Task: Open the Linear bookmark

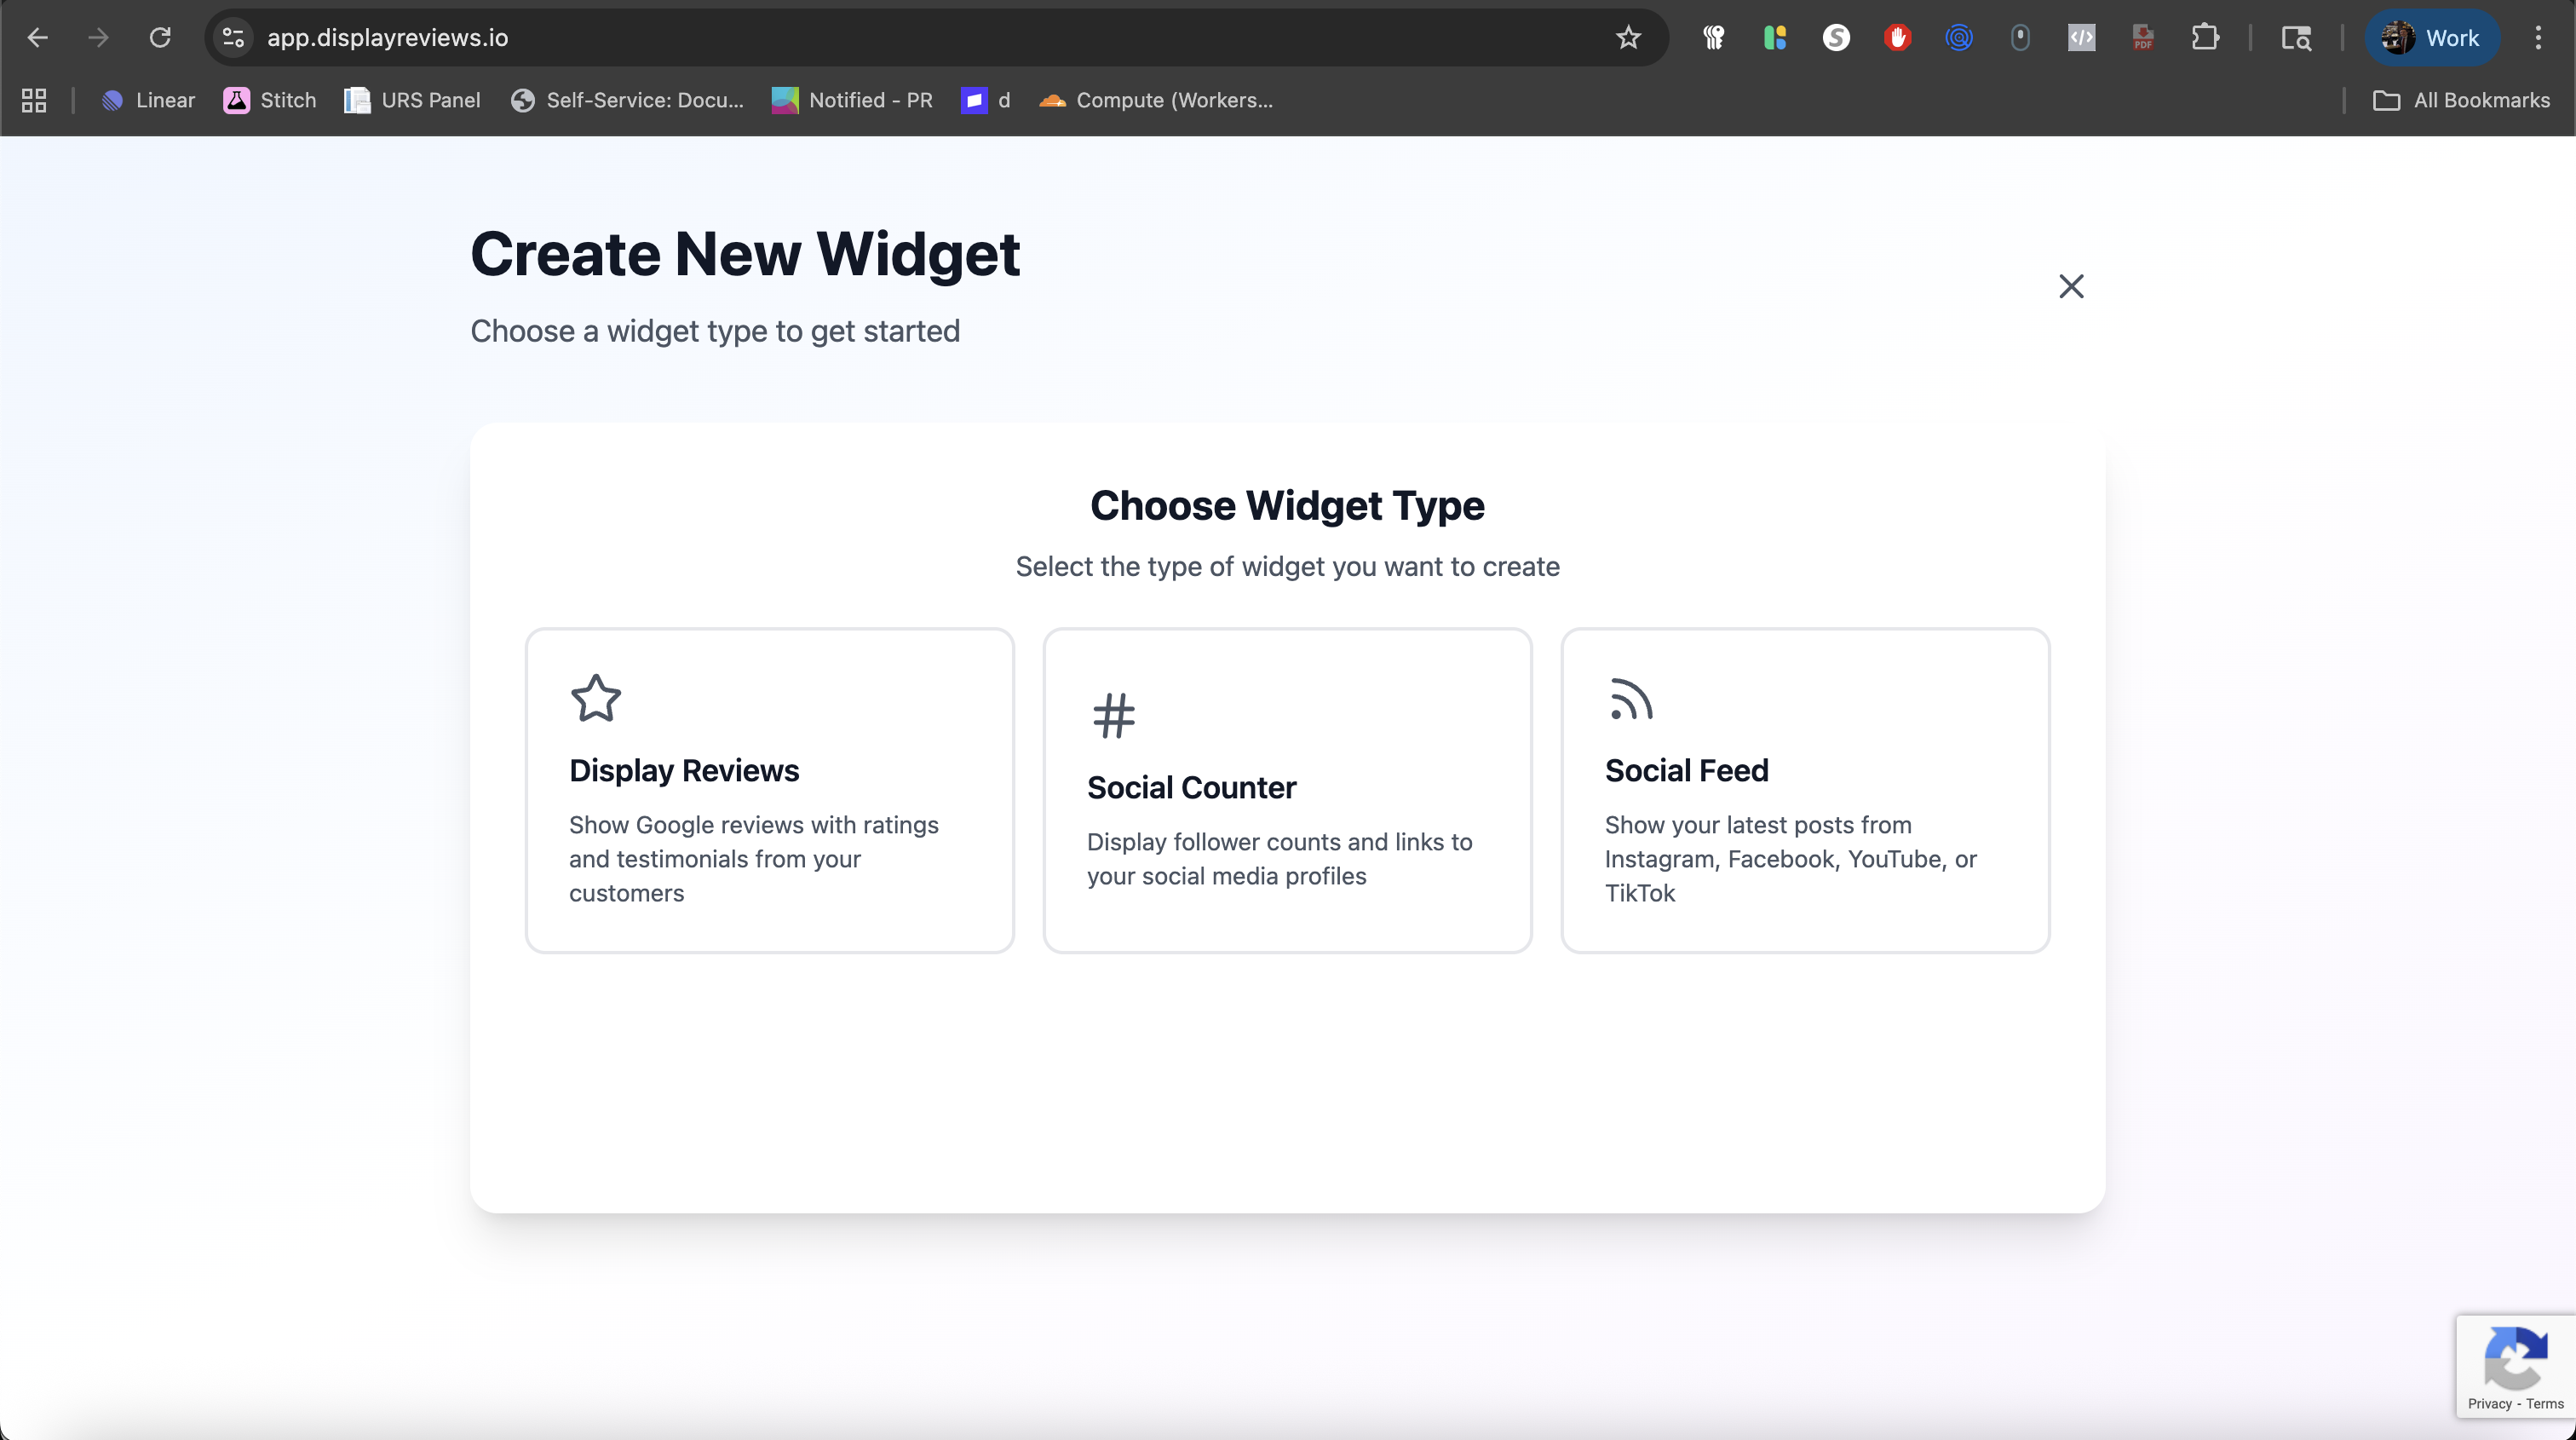Action: point(148,100)
